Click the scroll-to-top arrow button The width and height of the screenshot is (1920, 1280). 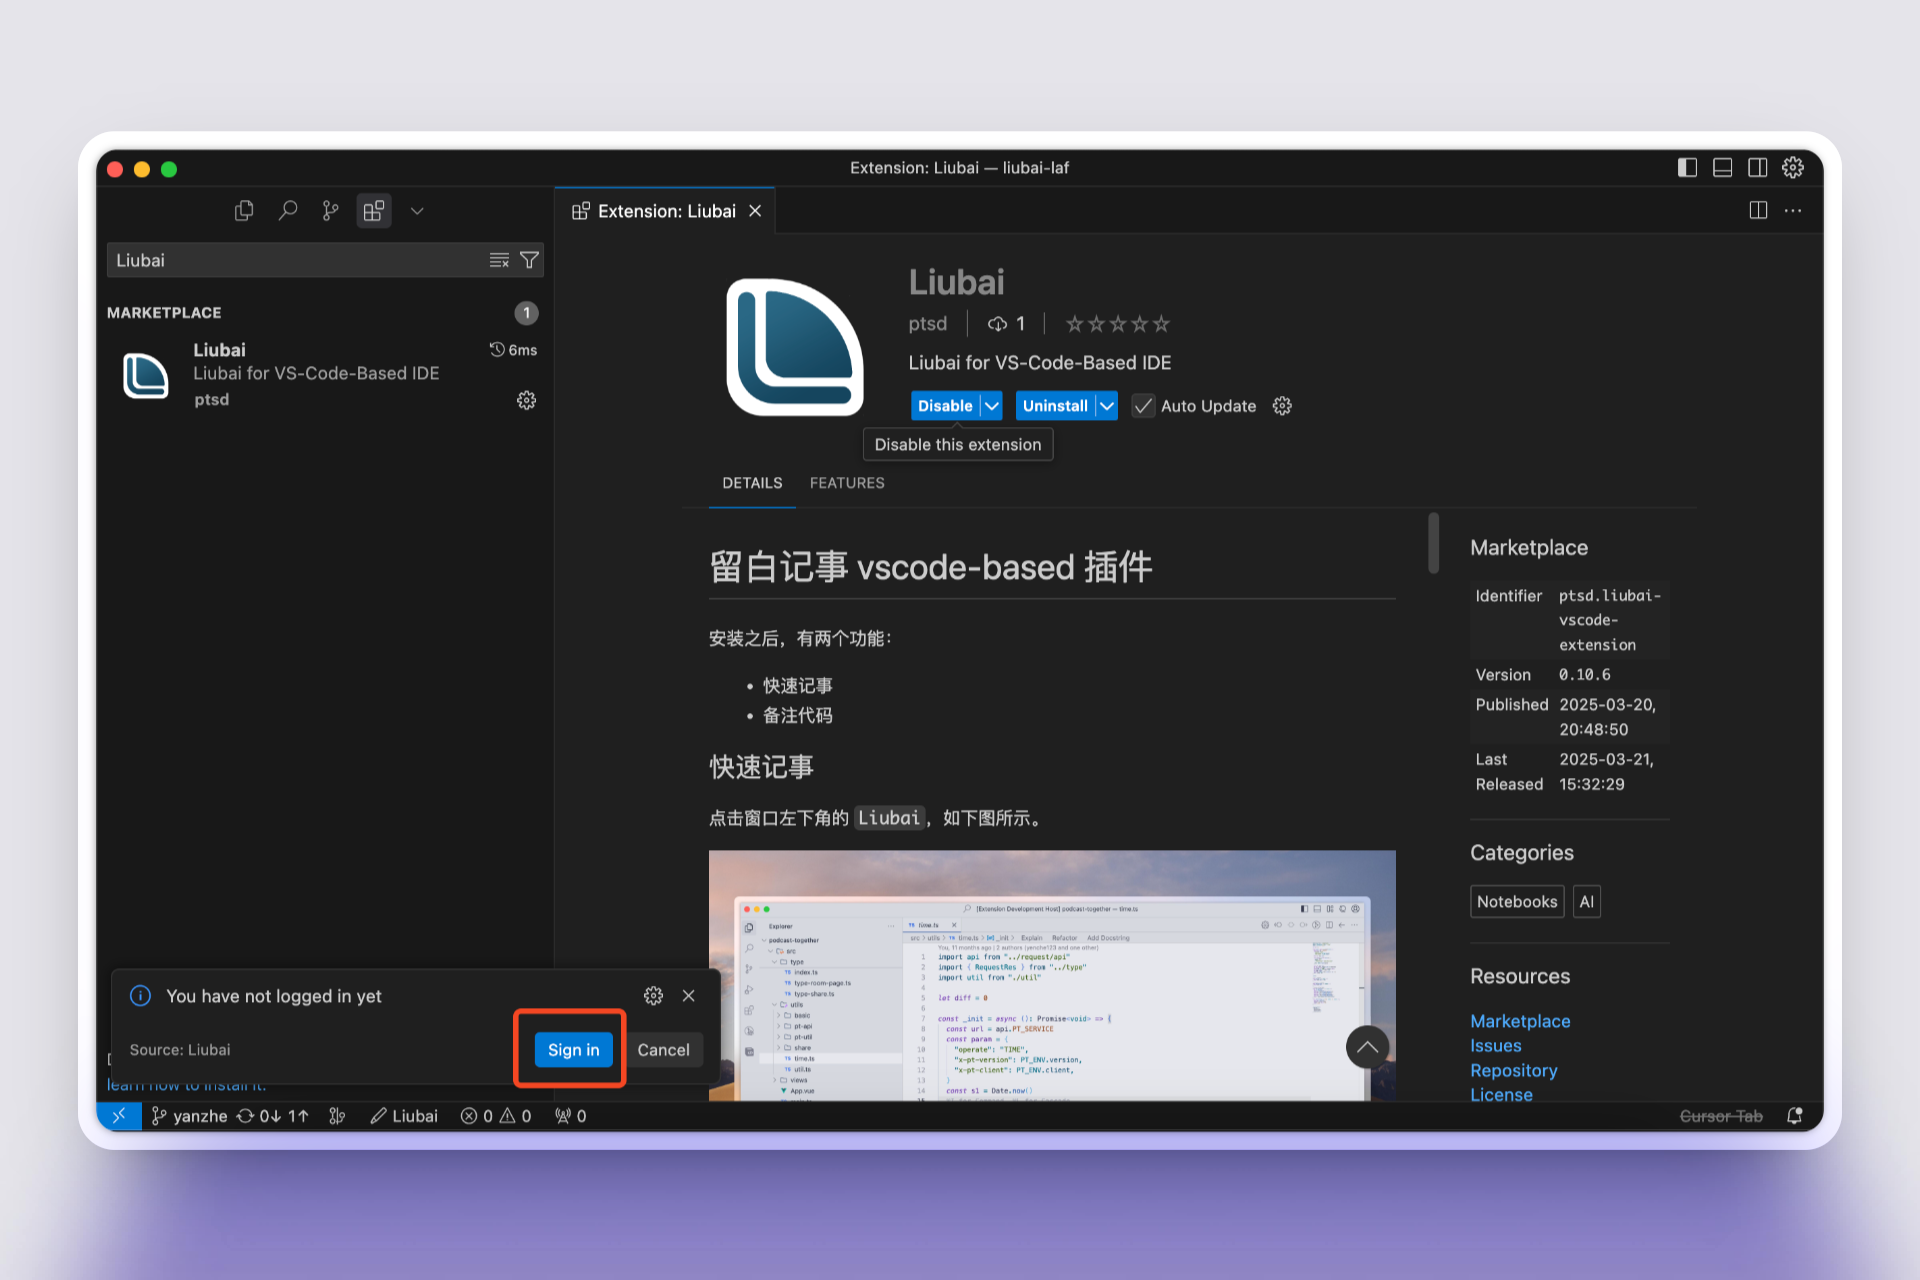1367,1047
